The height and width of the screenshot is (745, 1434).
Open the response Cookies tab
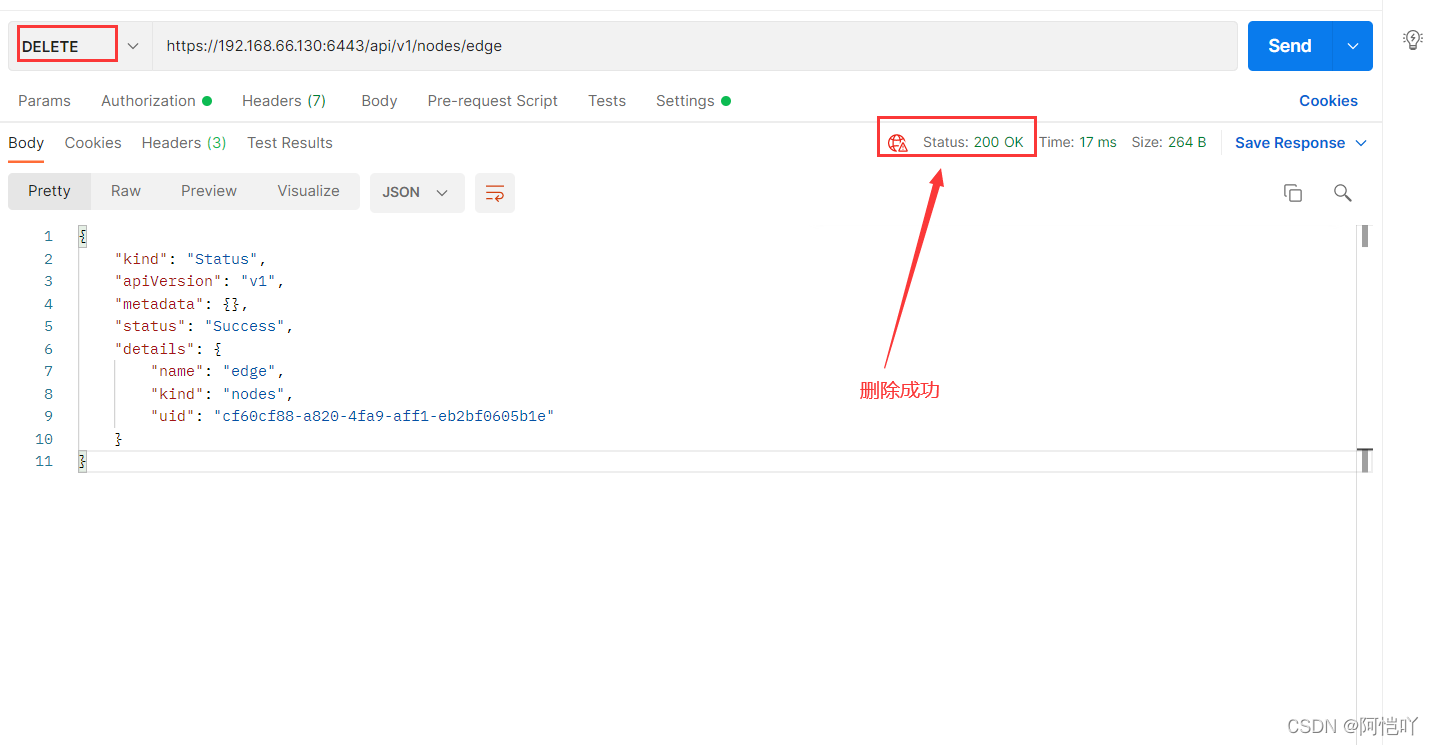pos(93,143)
